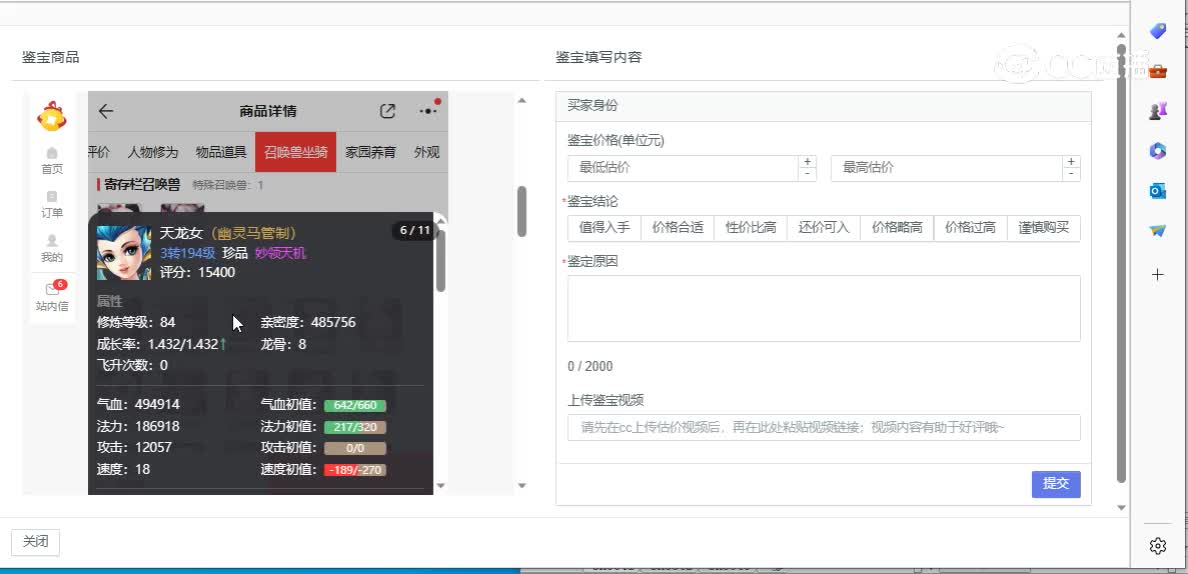Viewport: 1188px width, 574px height.
Task: Open the share icon in product detail header
Action: click(x=387, y=111)
